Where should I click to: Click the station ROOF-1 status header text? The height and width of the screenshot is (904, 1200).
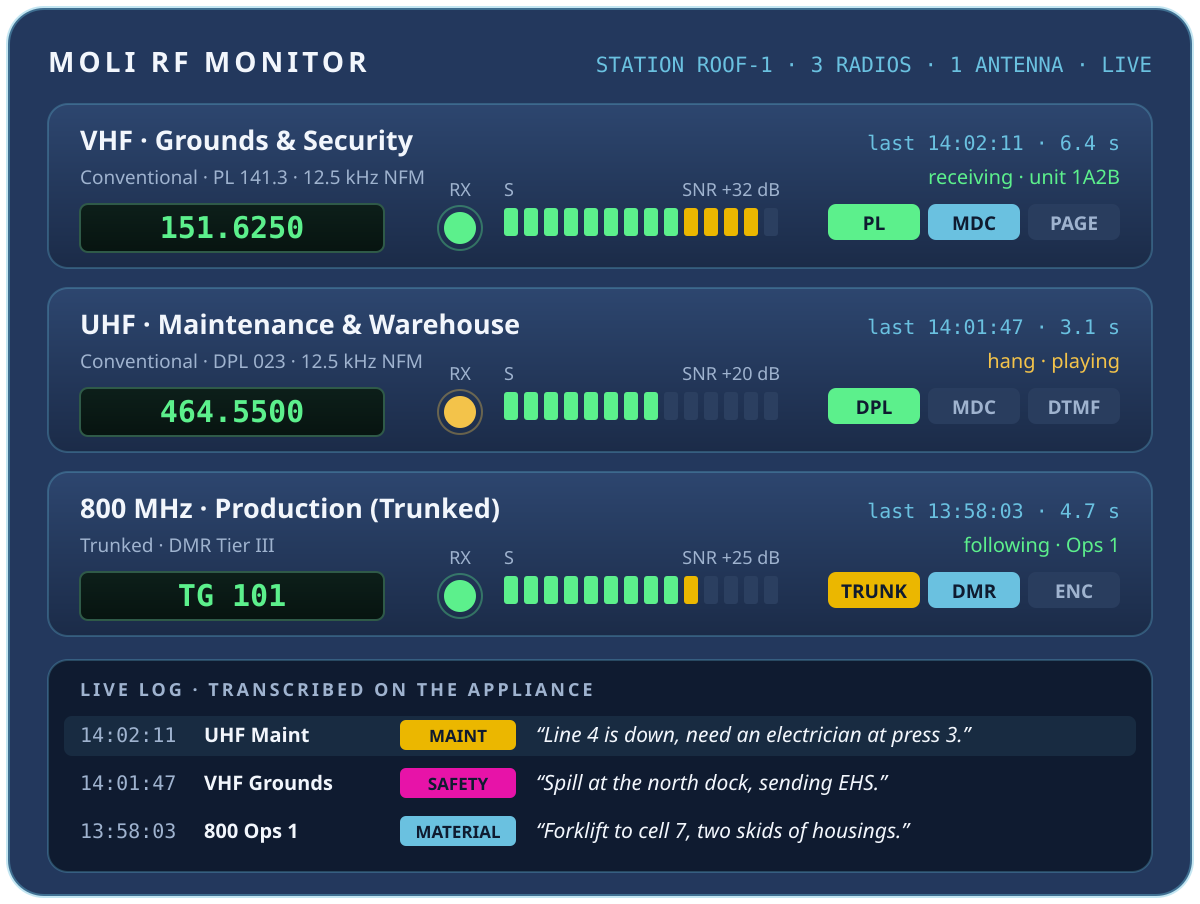tap(874, 65)
